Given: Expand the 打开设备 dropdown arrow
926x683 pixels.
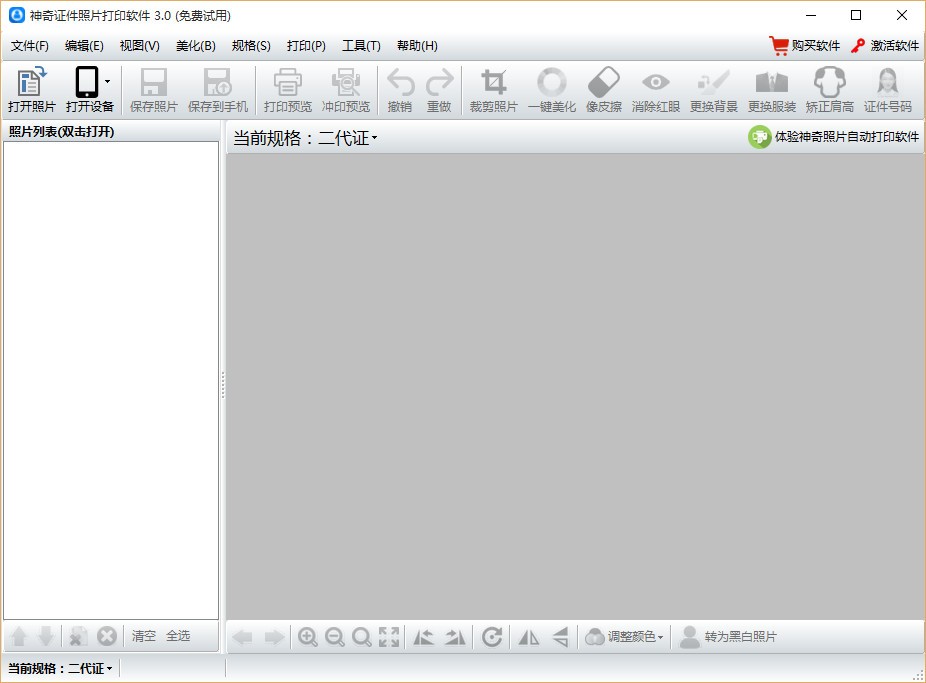Looking at the screenshot, I should pos(107,82).
